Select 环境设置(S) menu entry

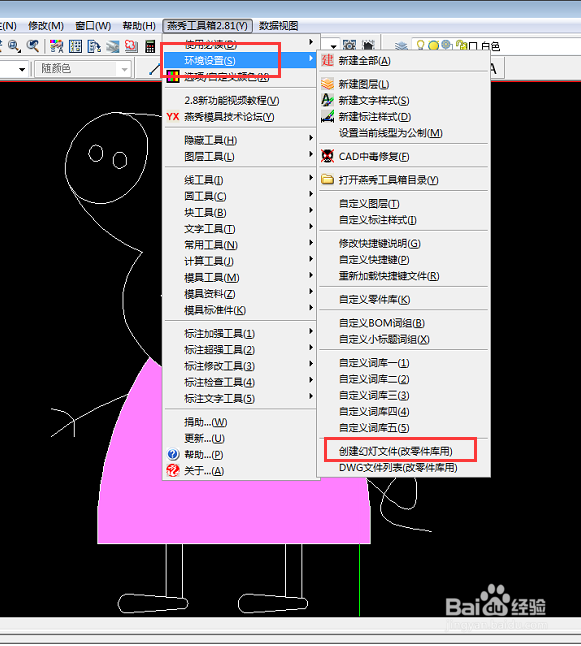[x=239, y=61]
